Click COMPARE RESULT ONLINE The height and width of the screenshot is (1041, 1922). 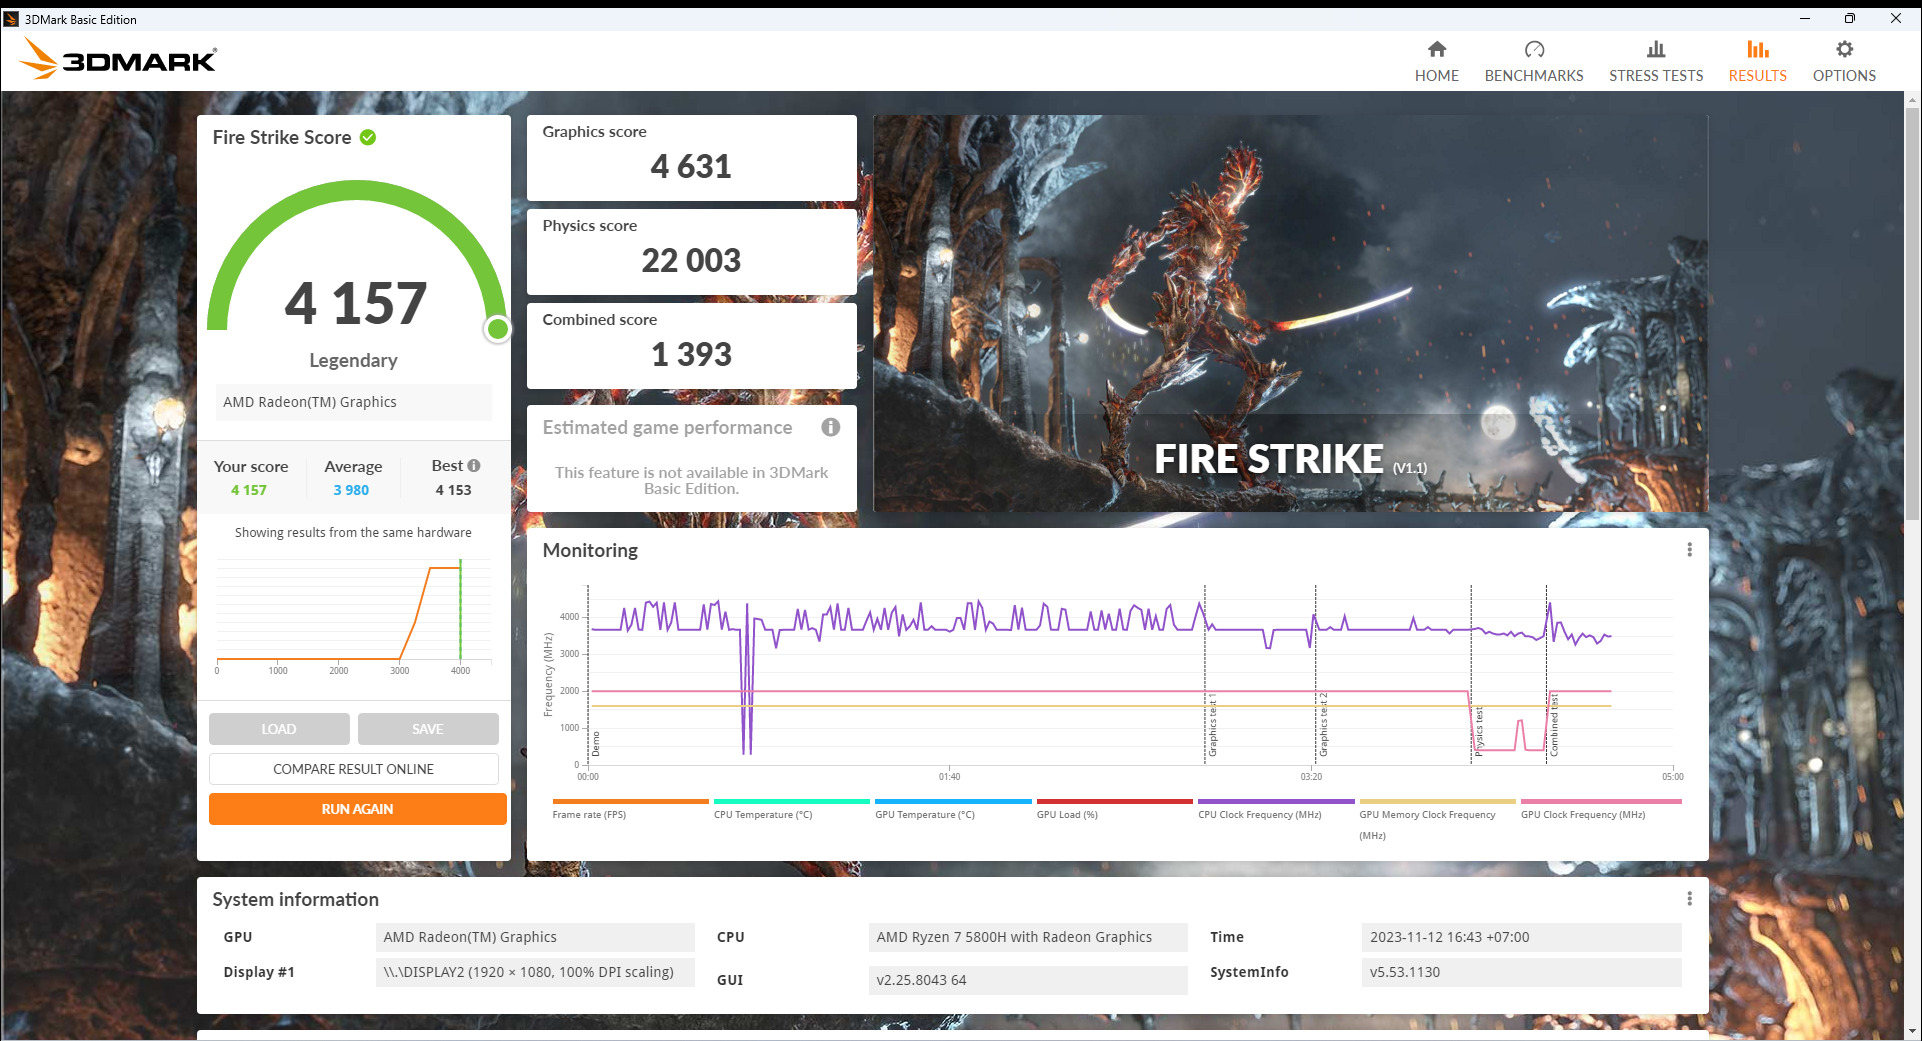coord(354,769)
